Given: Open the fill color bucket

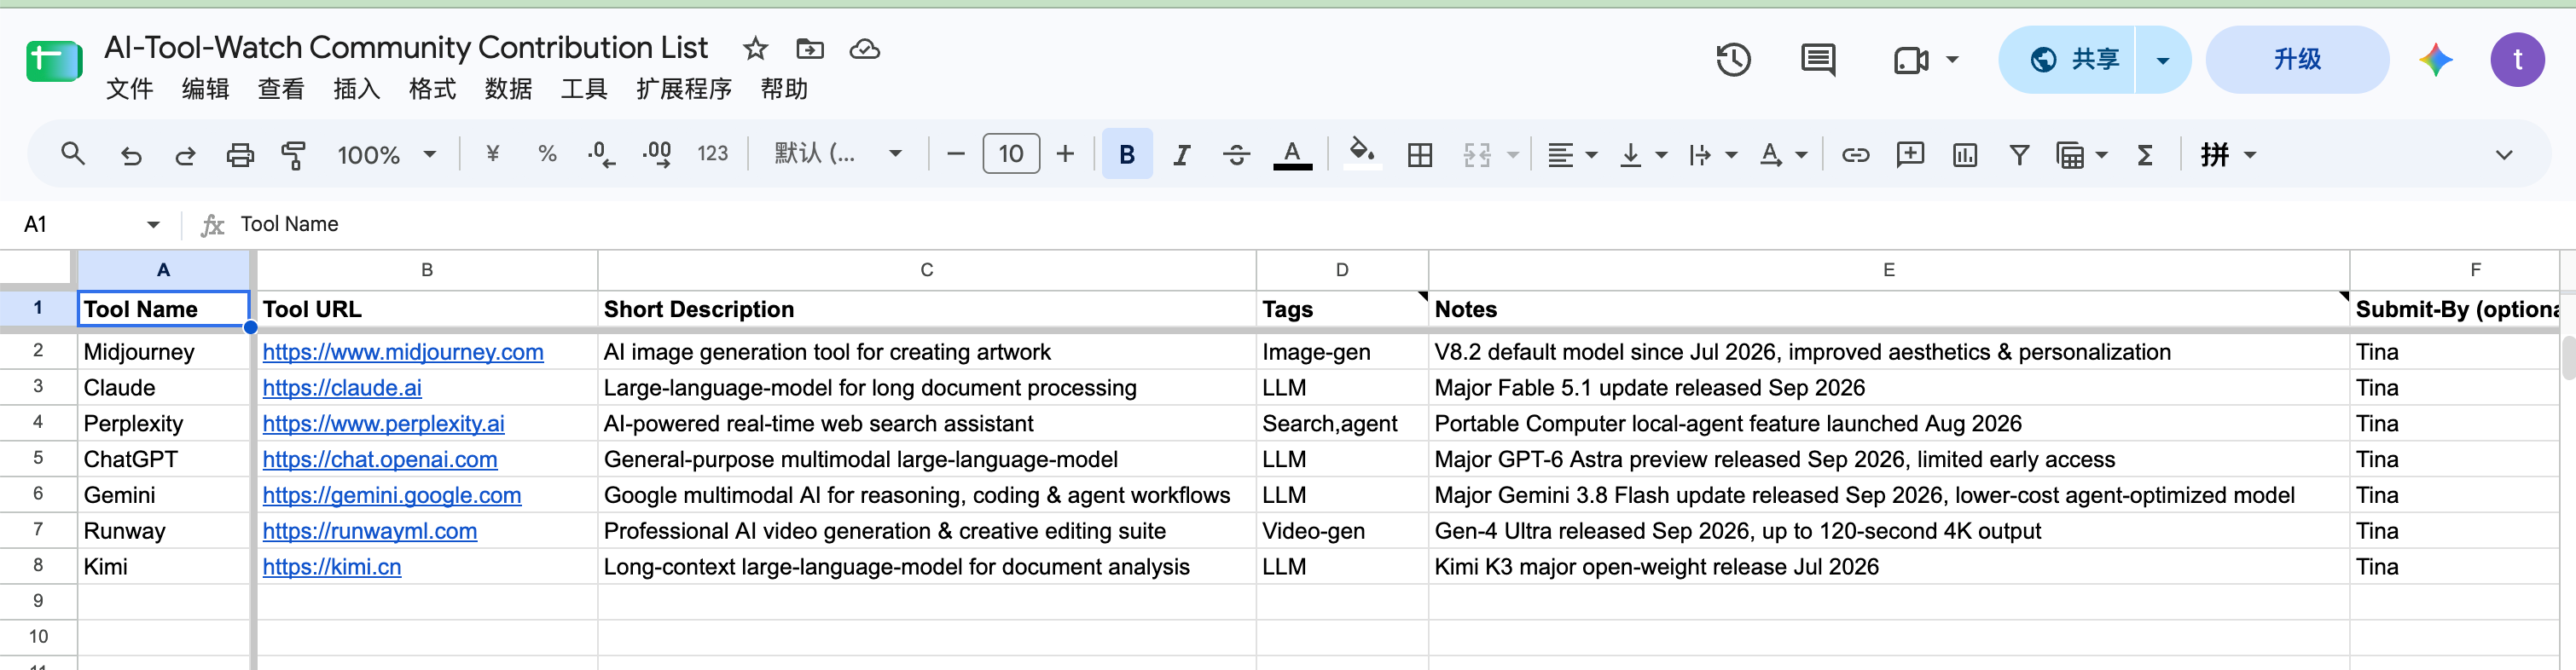Looking at the screenshot, I should click(x=1361, y=154).
